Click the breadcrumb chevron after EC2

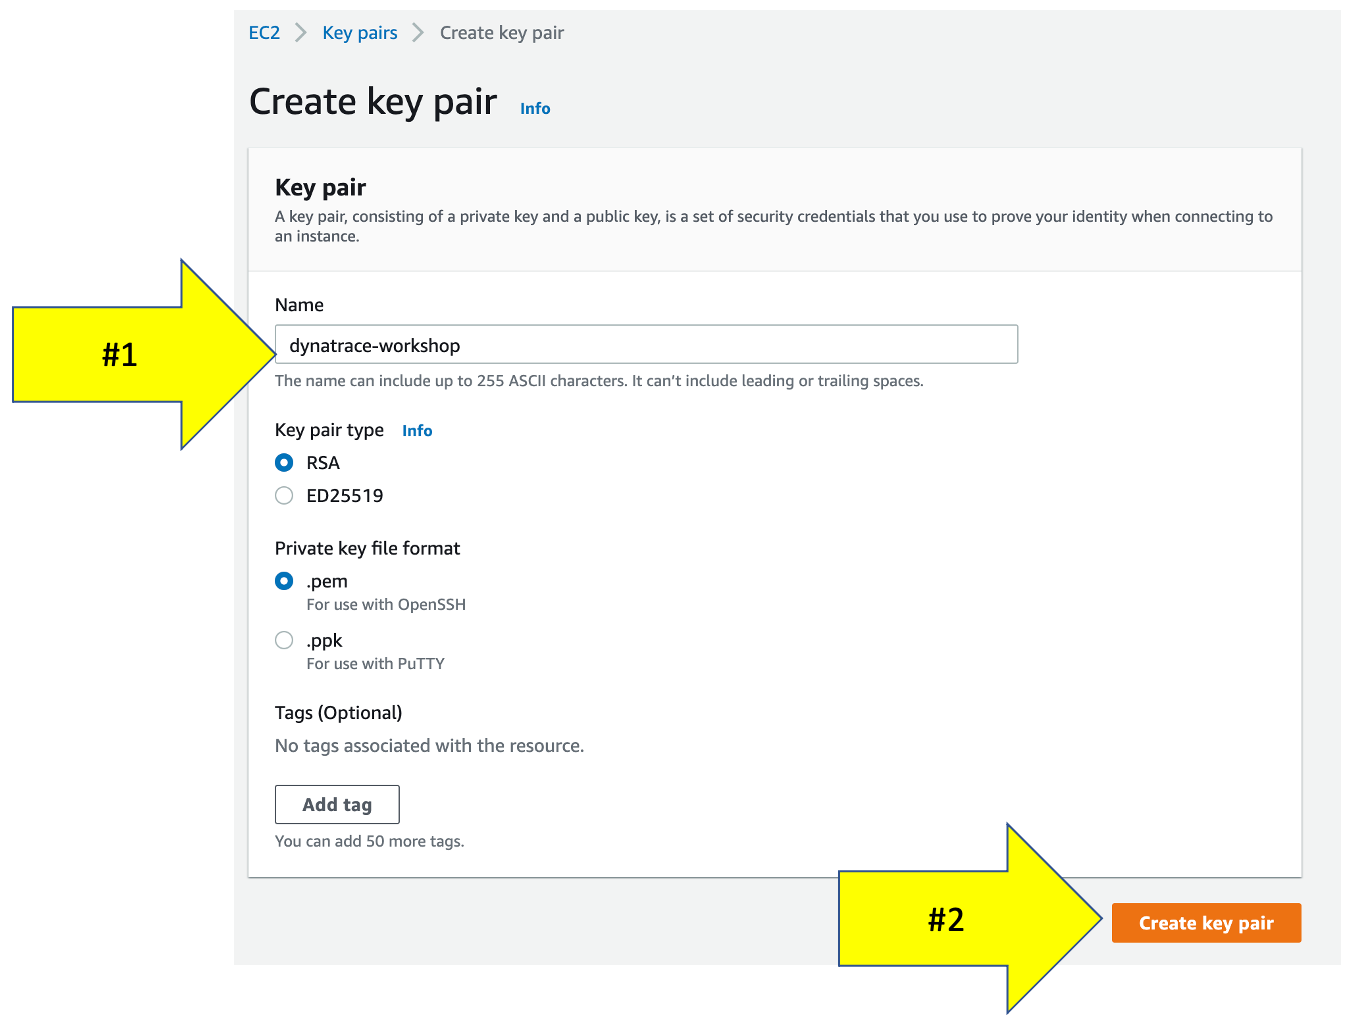[301, 33]
